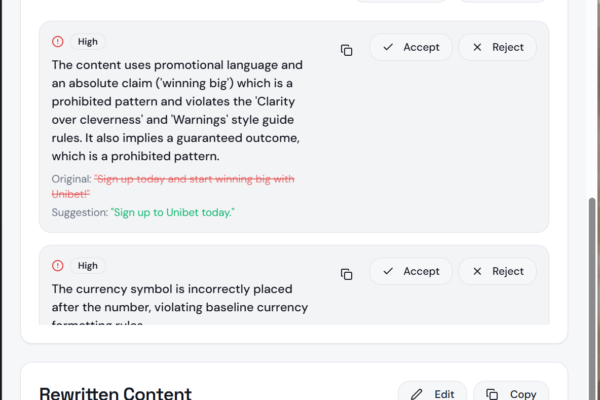Copy the 'winning big' issue suggestion
This screenshot has width=600, height=400.
[x=346, y=50]
